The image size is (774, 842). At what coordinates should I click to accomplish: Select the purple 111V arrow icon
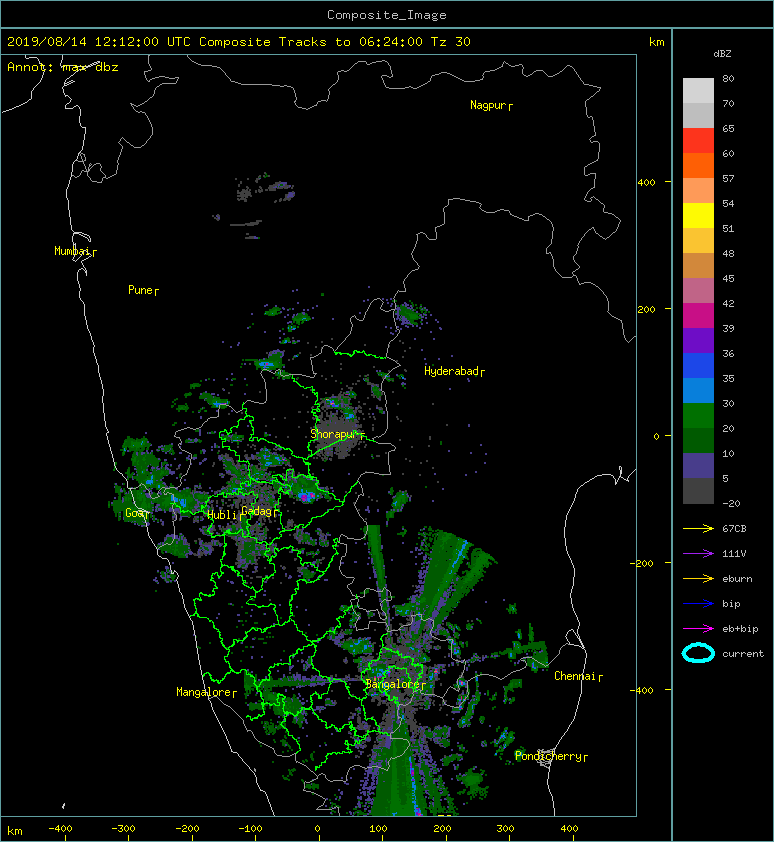pos(698,554)
